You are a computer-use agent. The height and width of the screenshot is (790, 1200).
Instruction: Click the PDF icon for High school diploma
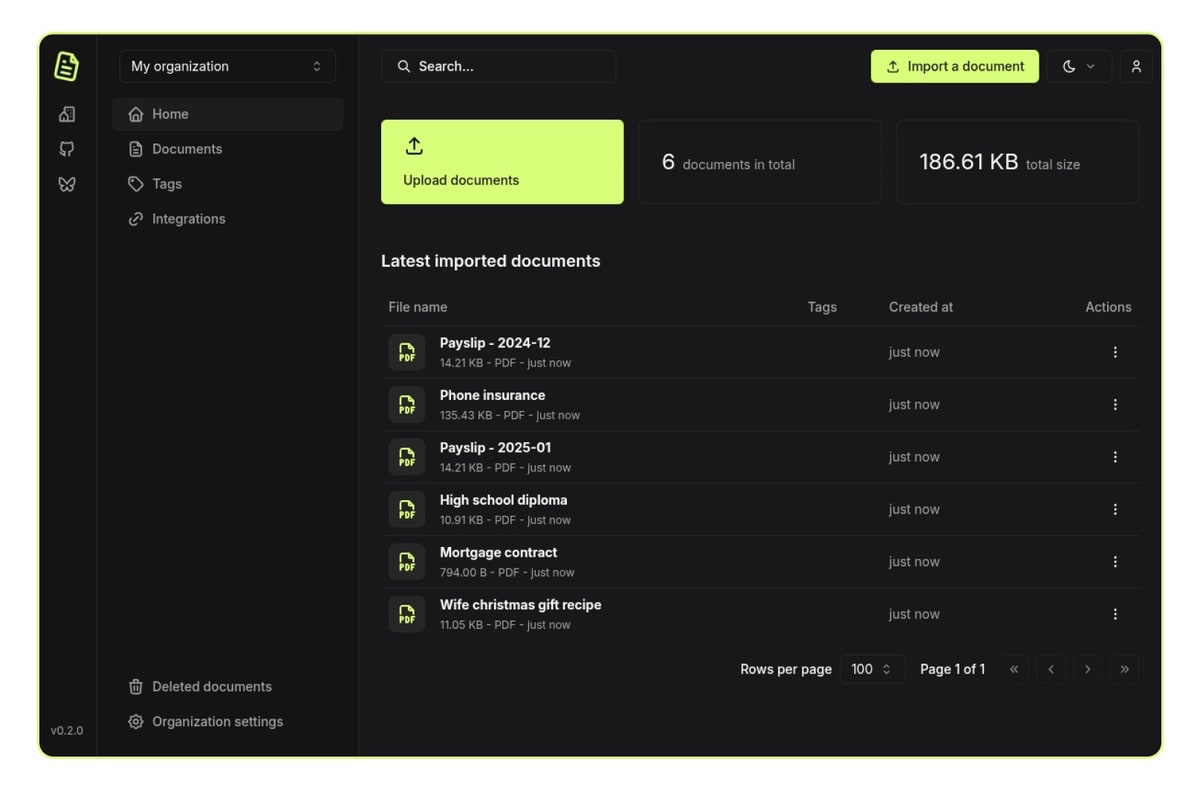click(x=407, y=510)
